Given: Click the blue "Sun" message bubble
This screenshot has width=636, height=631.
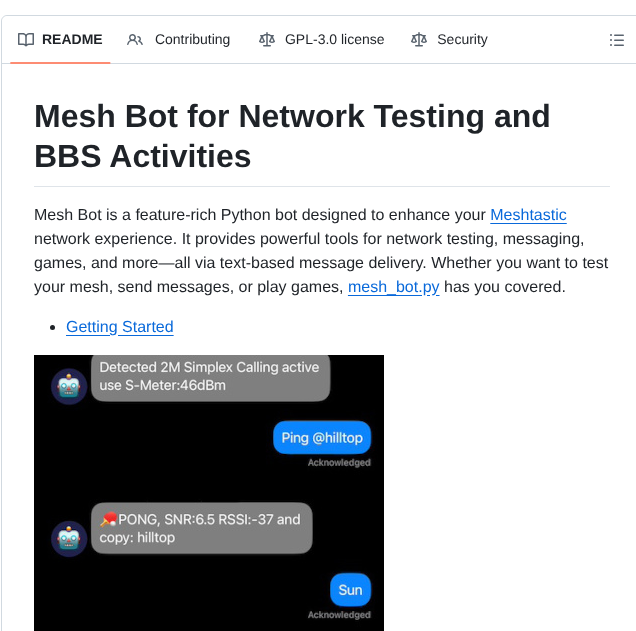Looking at the screenshot, I should coord(350,589).
